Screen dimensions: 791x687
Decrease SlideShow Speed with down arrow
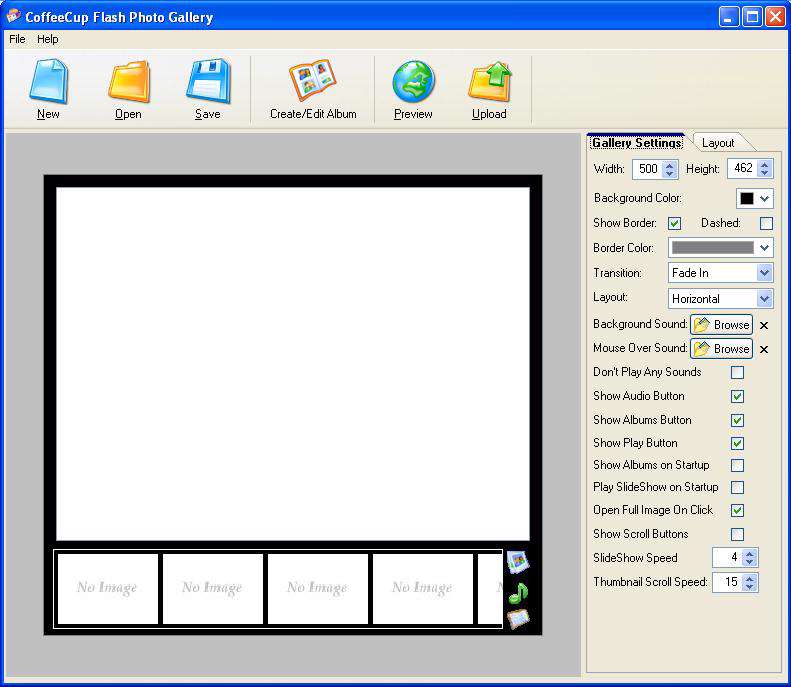(750, 562)
